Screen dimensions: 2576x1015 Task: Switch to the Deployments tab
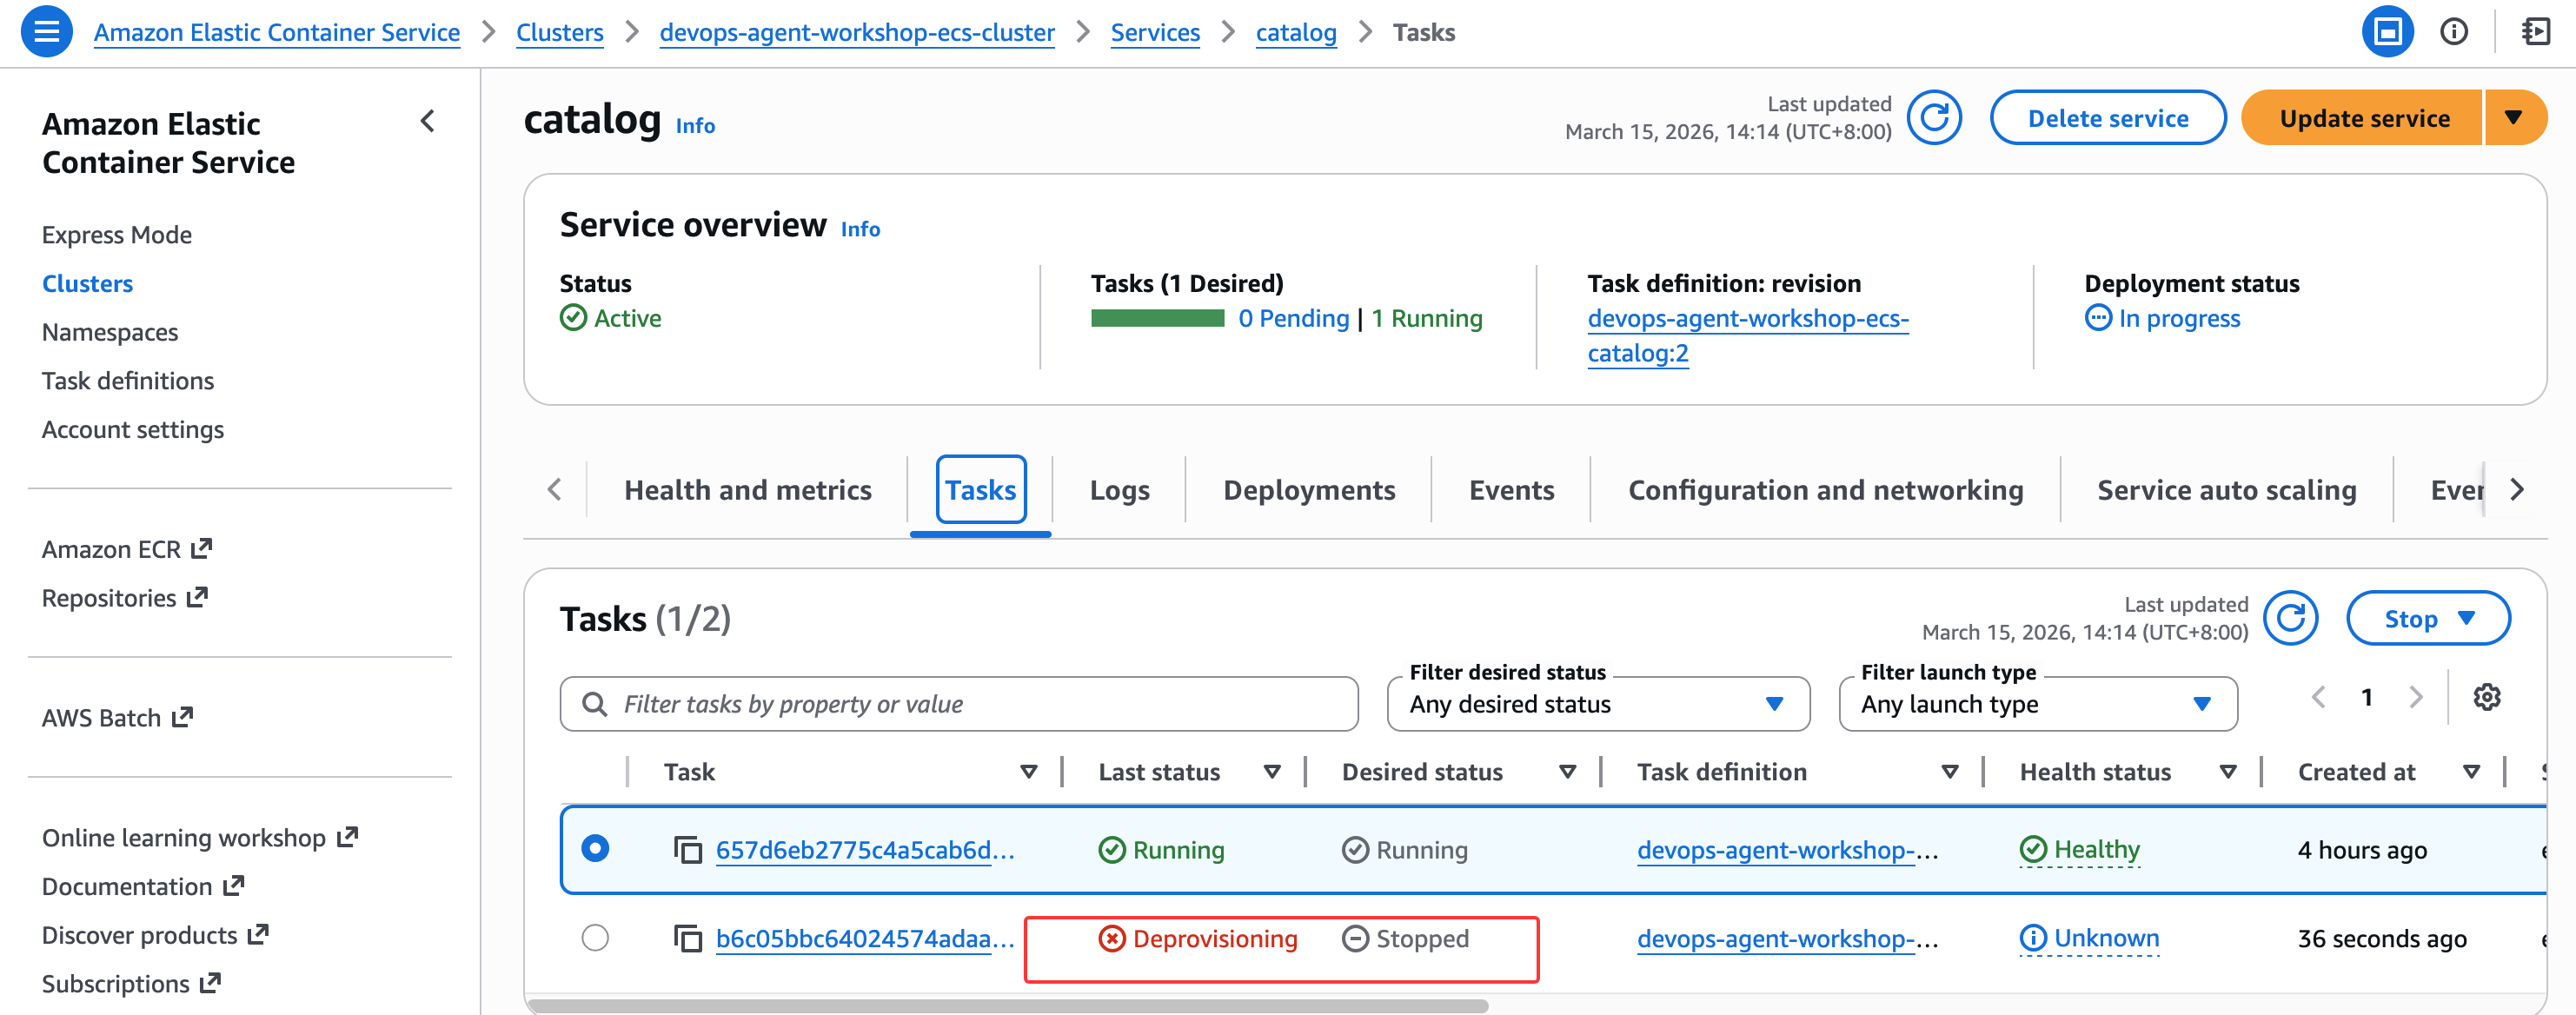tap(1308, 490)
